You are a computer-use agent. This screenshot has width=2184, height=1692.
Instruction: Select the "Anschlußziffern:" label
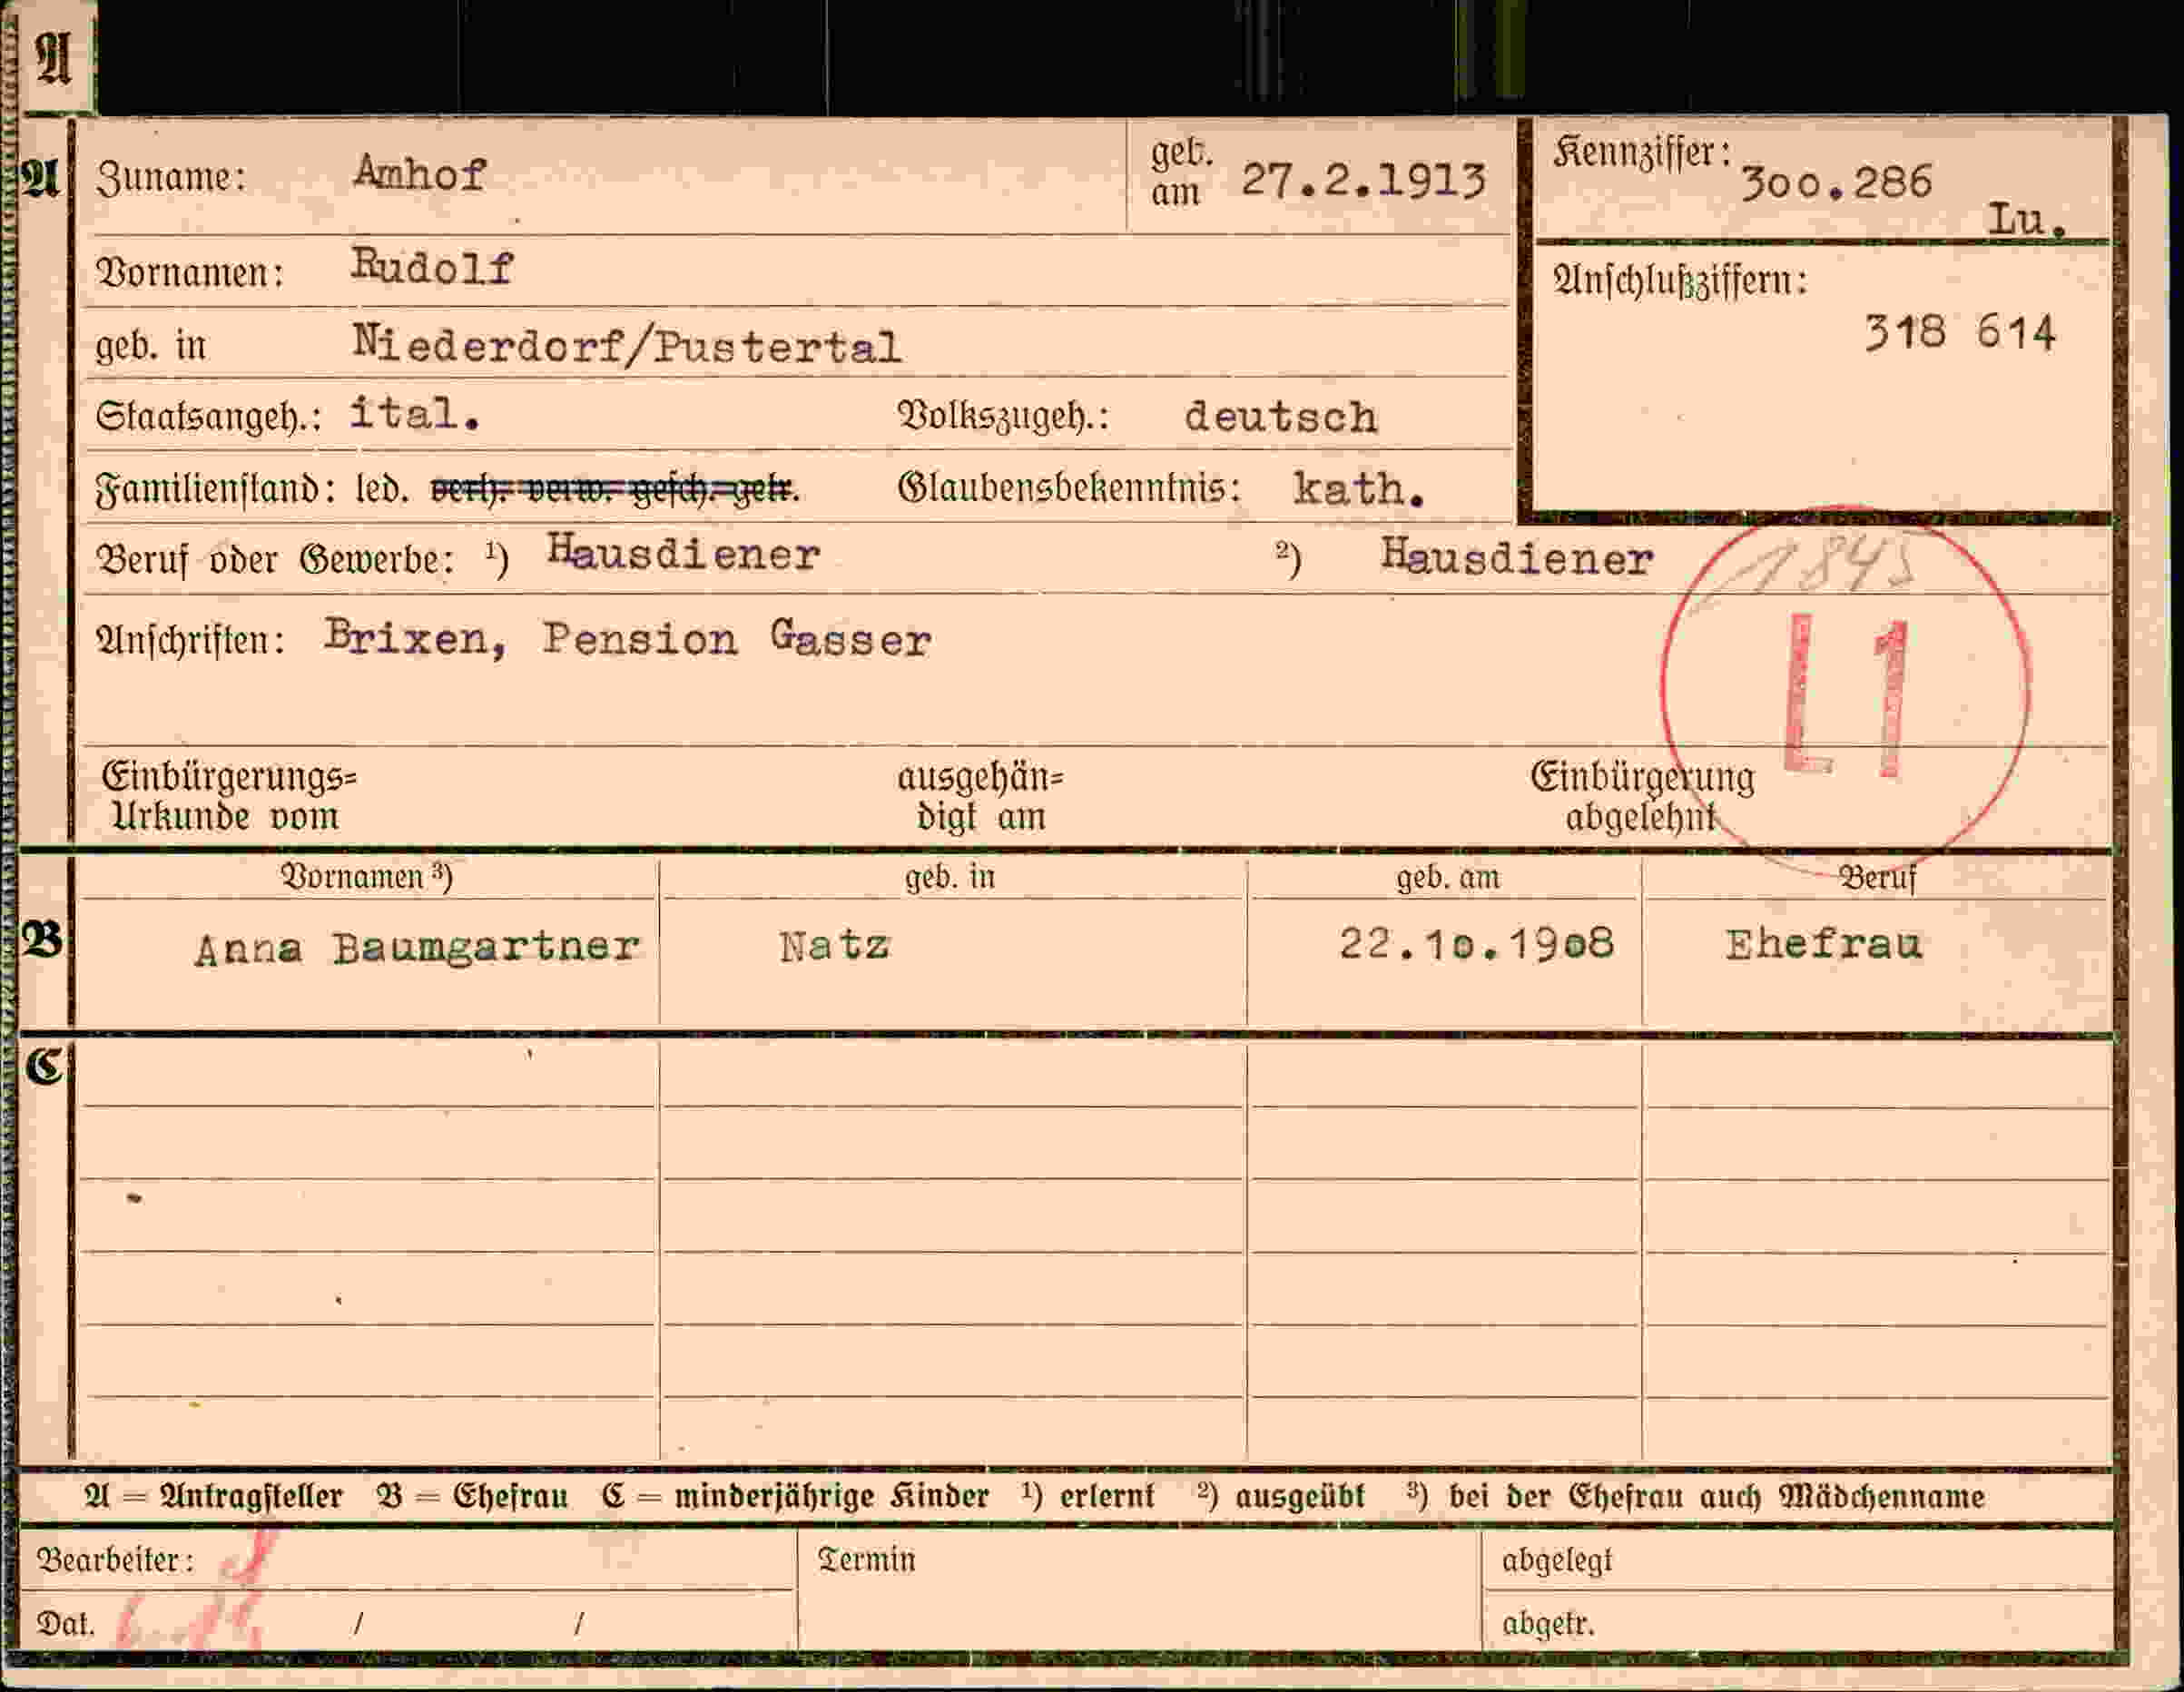[x=1680, y=281]
